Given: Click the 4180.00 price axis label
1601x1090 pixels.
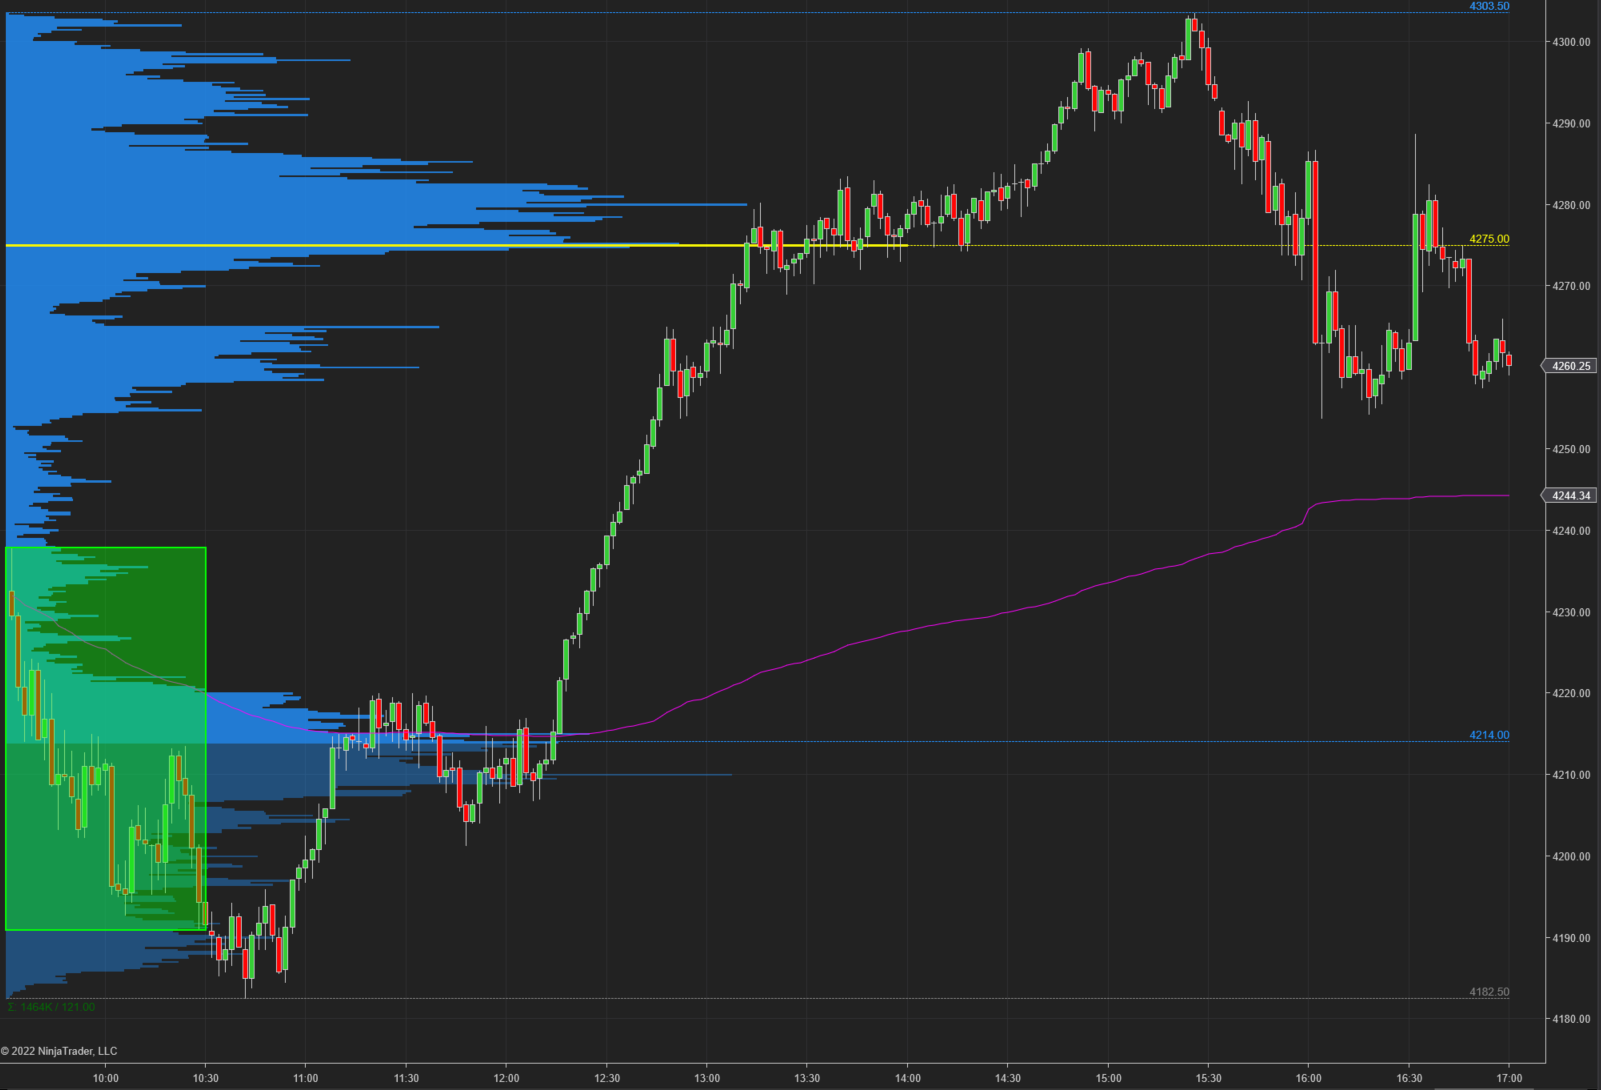Looking at the screenshot, I should pyautogui.click(x=1571, y=1019).
